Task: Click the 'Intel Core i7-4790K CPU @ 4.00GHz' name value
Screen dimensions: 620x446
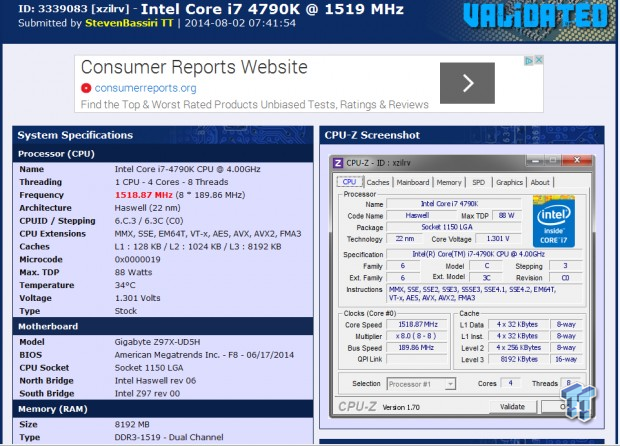Action: click(187, 169)
